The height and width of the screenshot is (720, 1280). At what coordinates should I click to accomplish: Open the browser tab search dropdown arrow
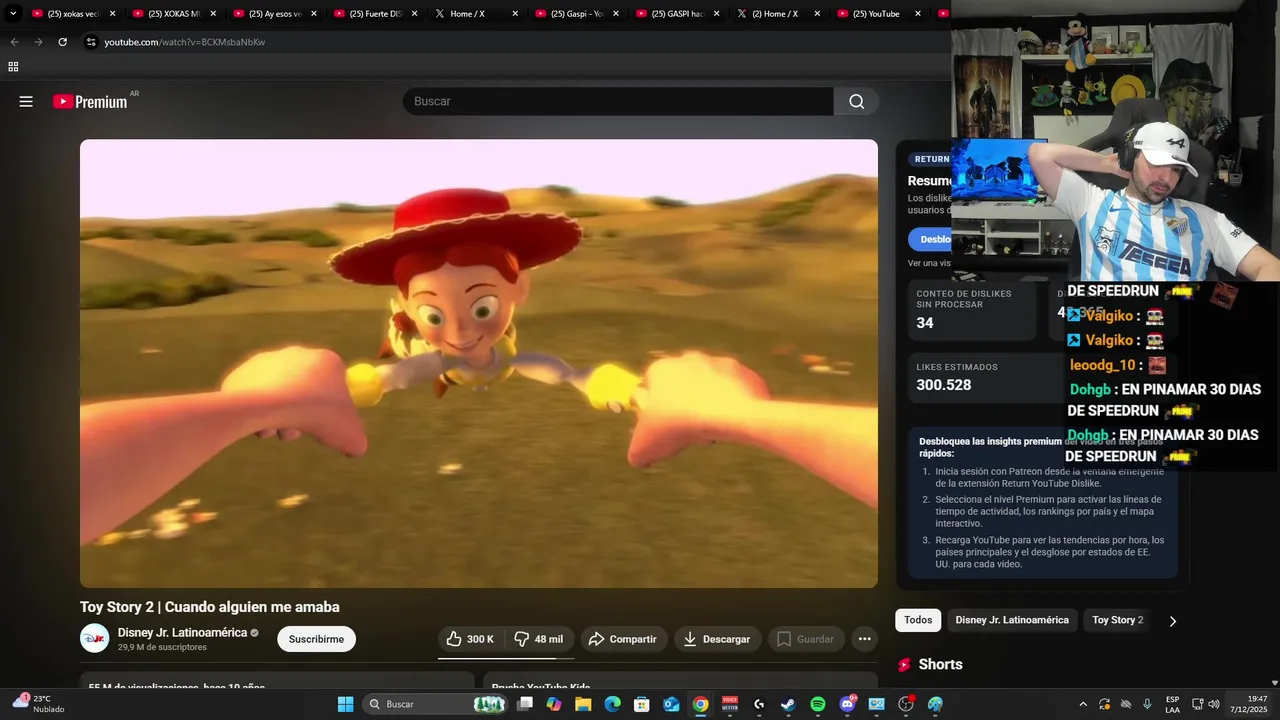[x=13, y=14]
